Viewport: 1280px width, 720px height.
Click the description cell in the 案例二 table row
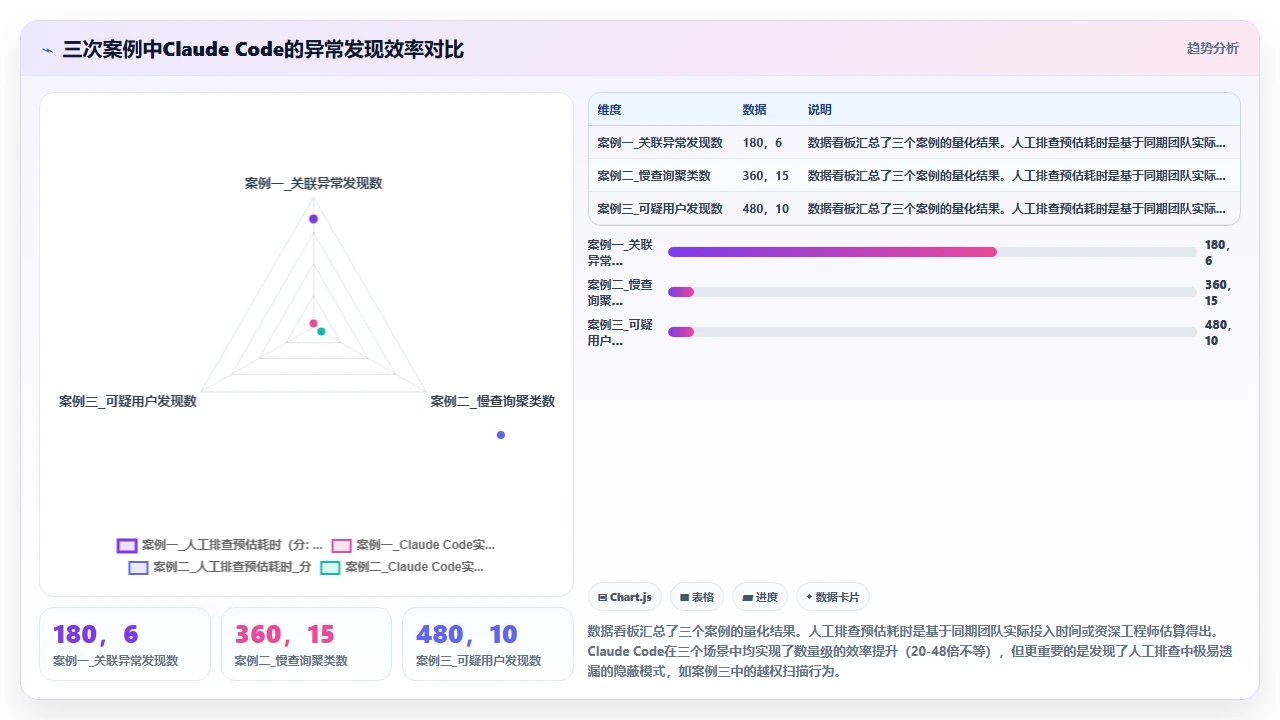pos(1017,176)
